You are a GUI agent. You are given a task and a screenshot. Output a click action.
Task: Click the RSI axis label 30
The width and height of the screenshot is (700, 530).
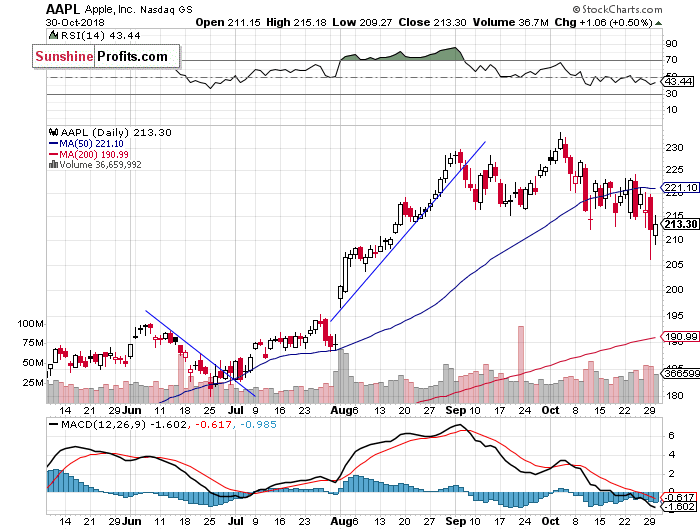pyautogui.click(x=671, y=94)
